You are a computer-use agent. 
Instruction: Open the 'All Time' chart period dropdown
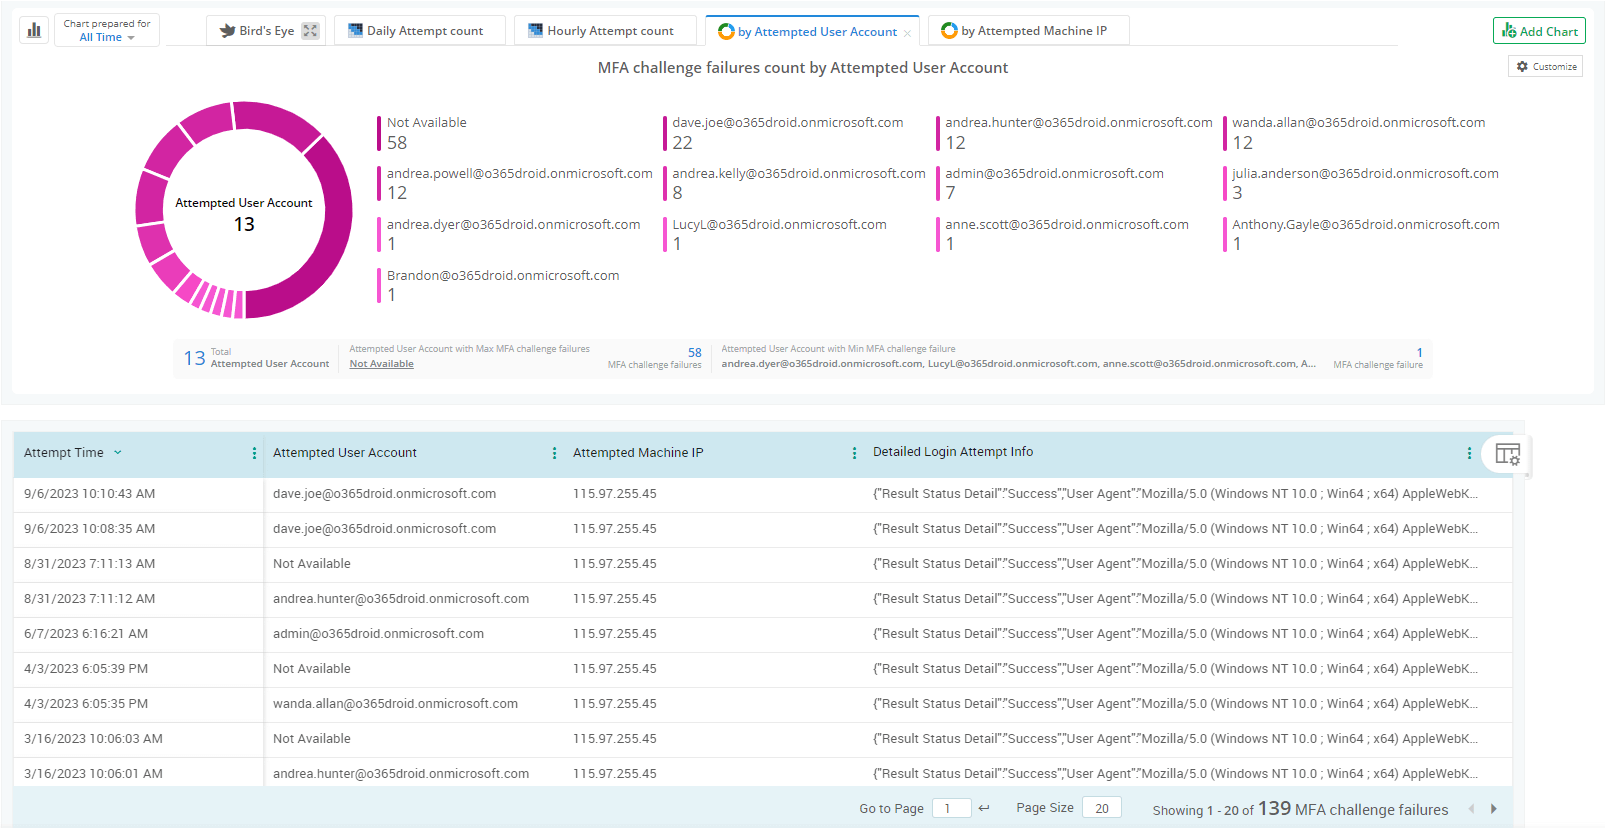tap(106, 37)
